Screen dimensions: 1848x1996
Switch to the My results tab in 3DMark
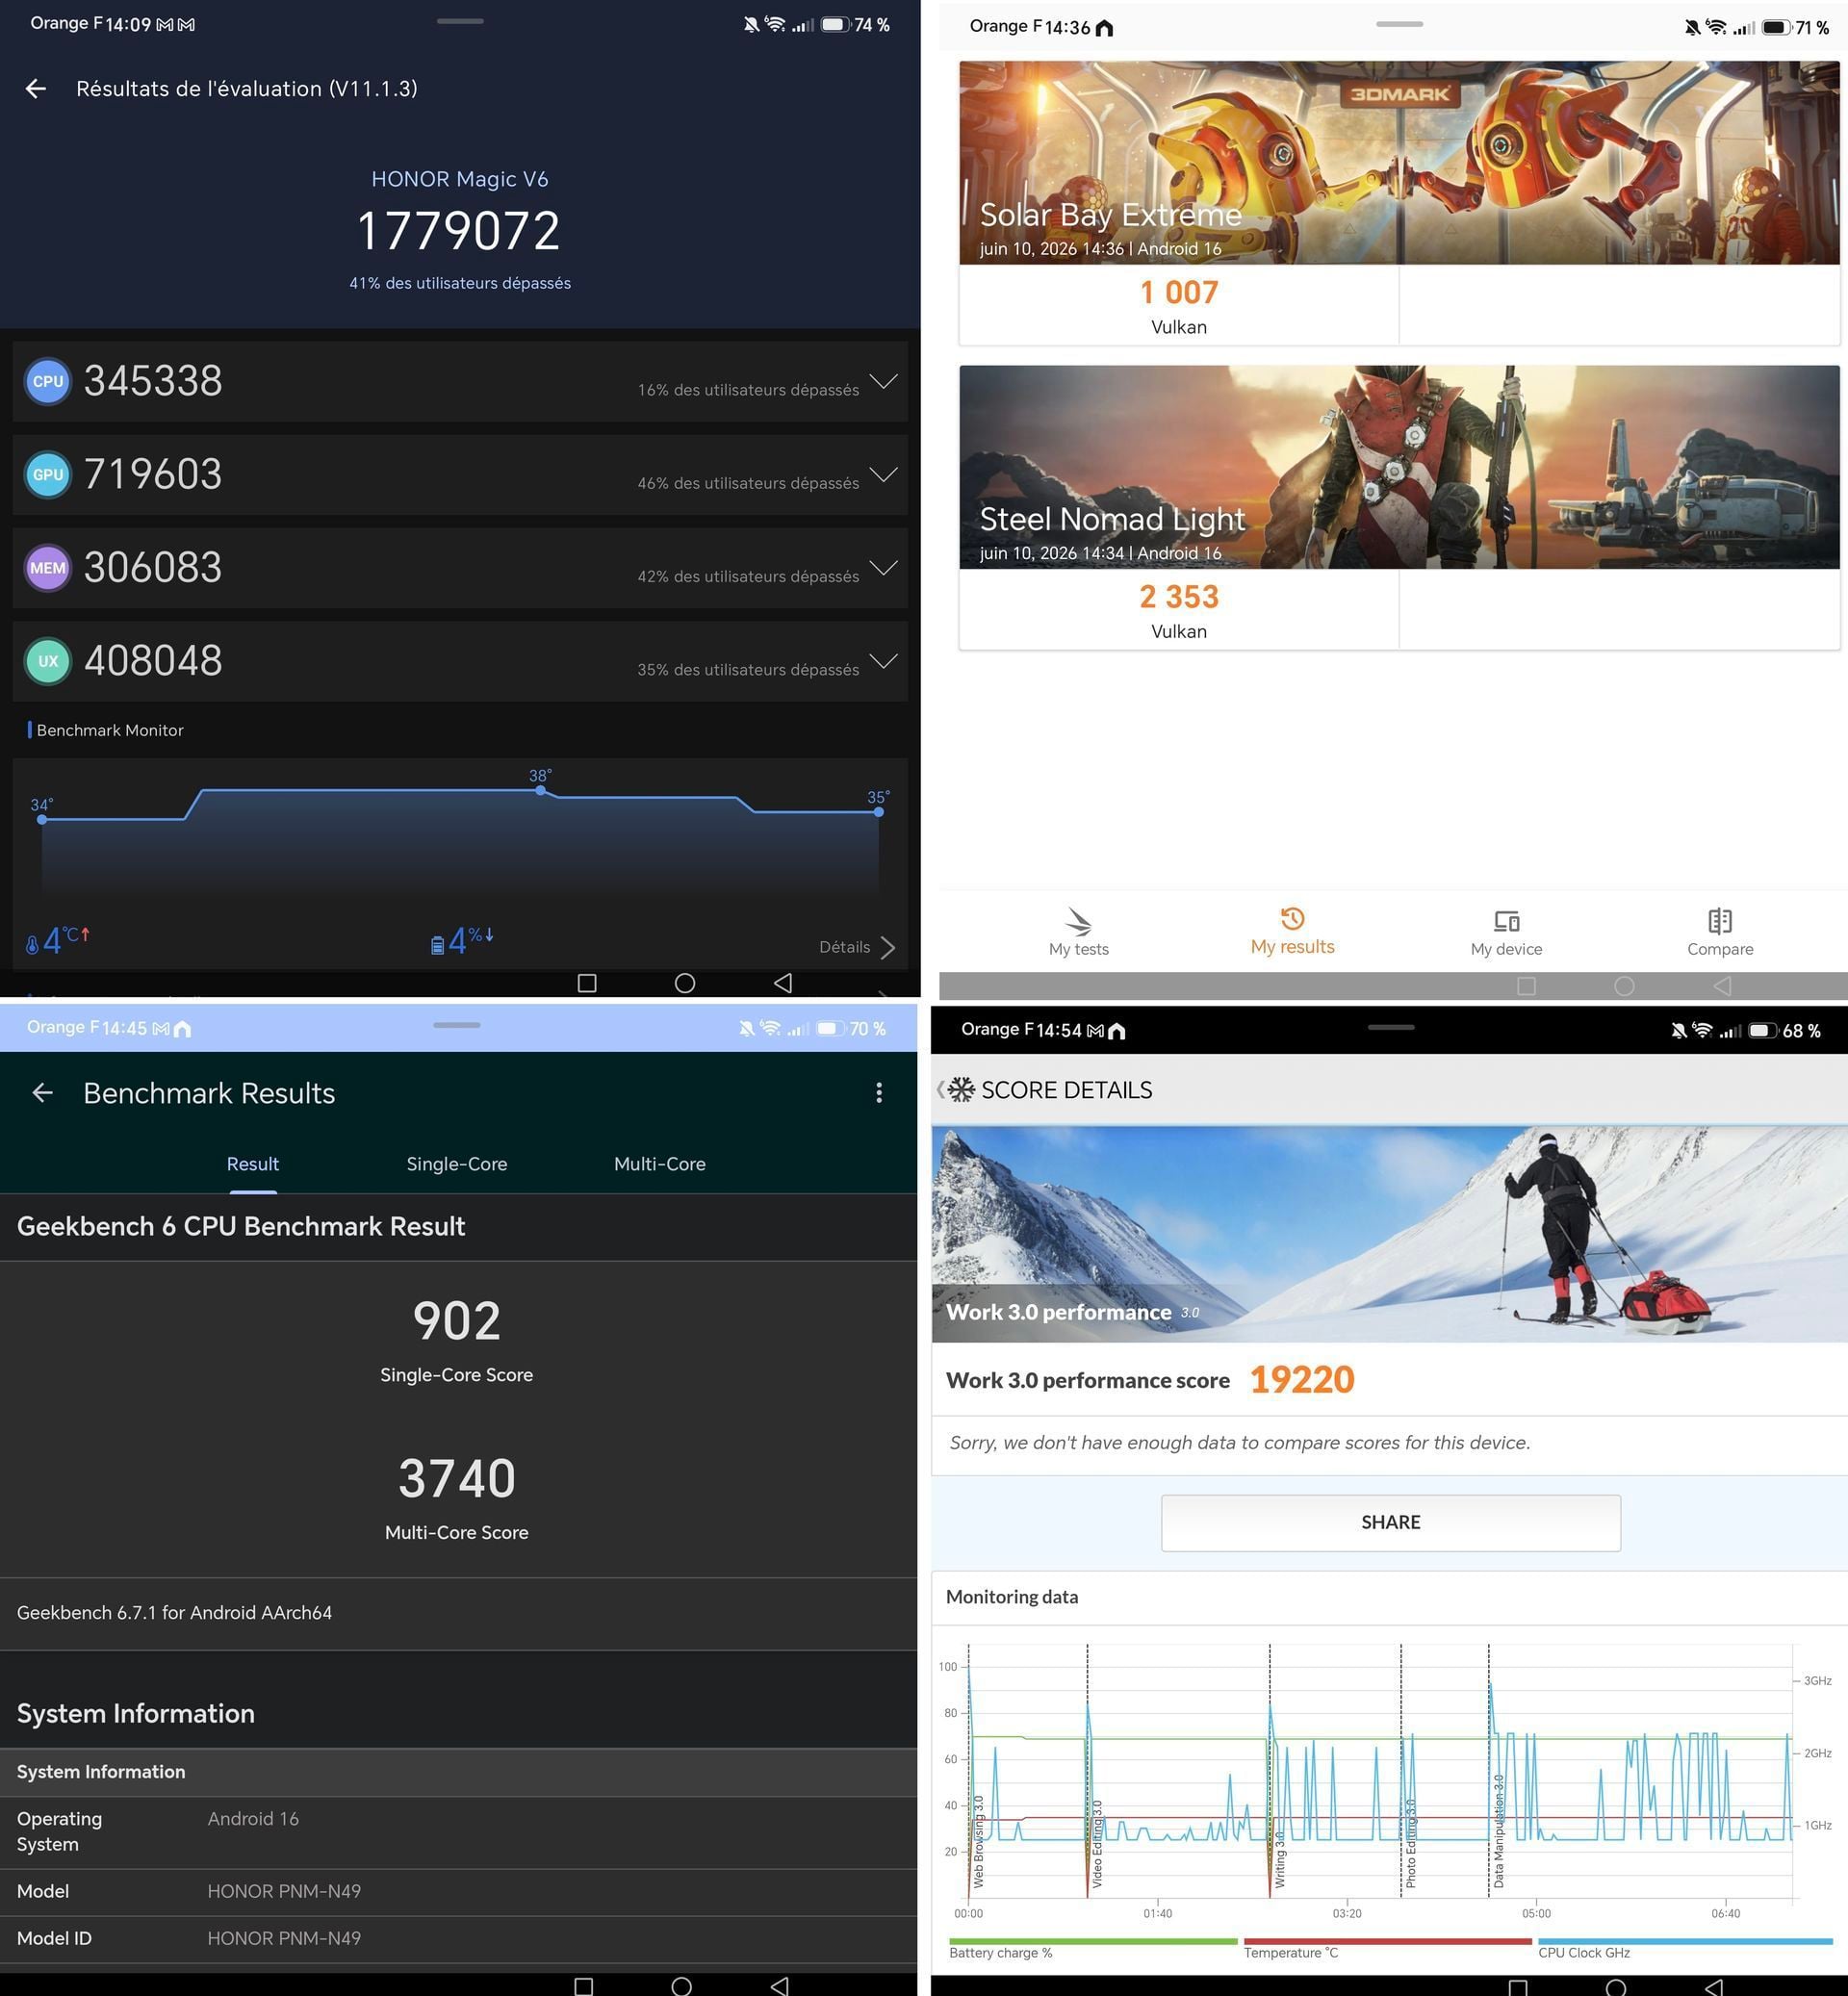pyautogui.click(x=1292, y=932)
